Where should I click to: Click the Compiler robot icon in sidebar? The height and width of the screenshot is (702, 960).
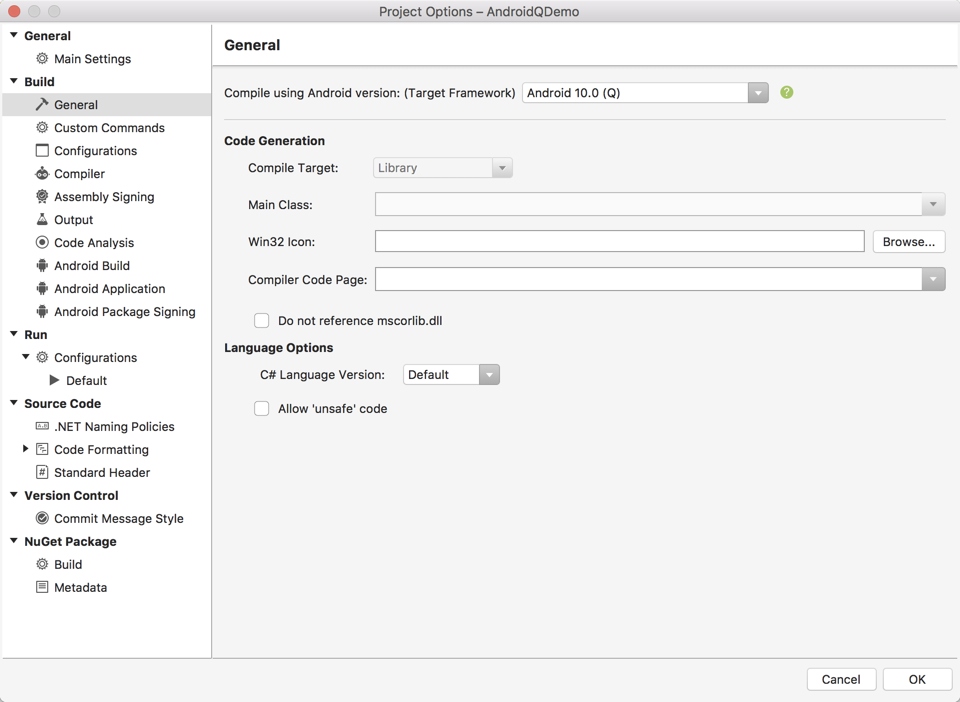point(42,174)
